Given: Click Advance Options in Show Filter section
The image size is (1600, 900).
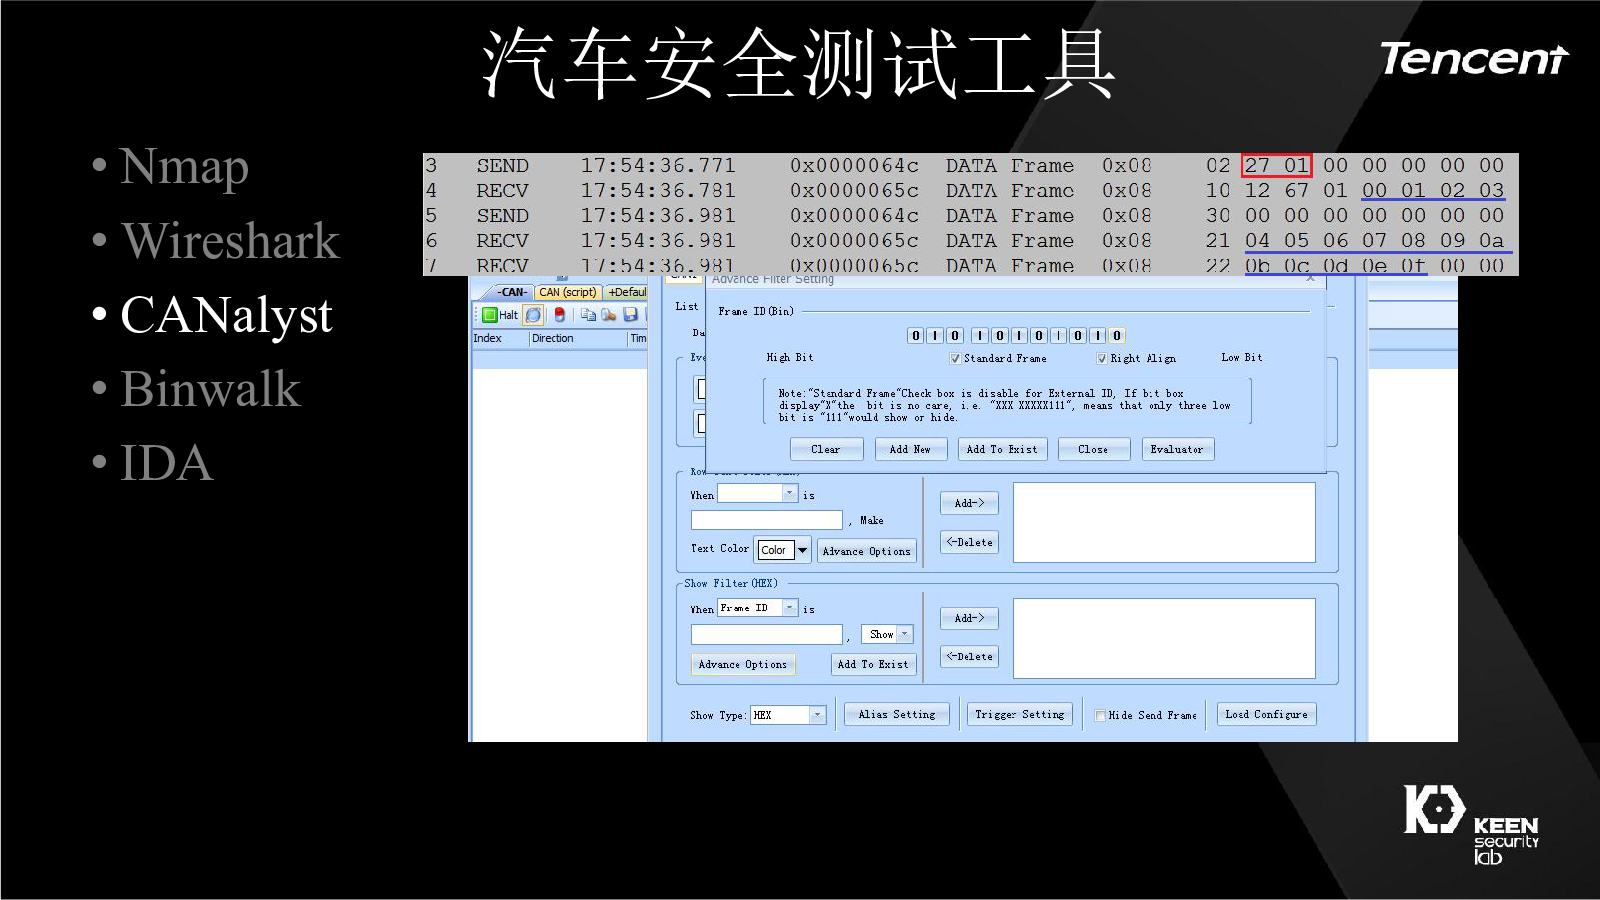Looking at the screenshot, I should coord(743,664).
